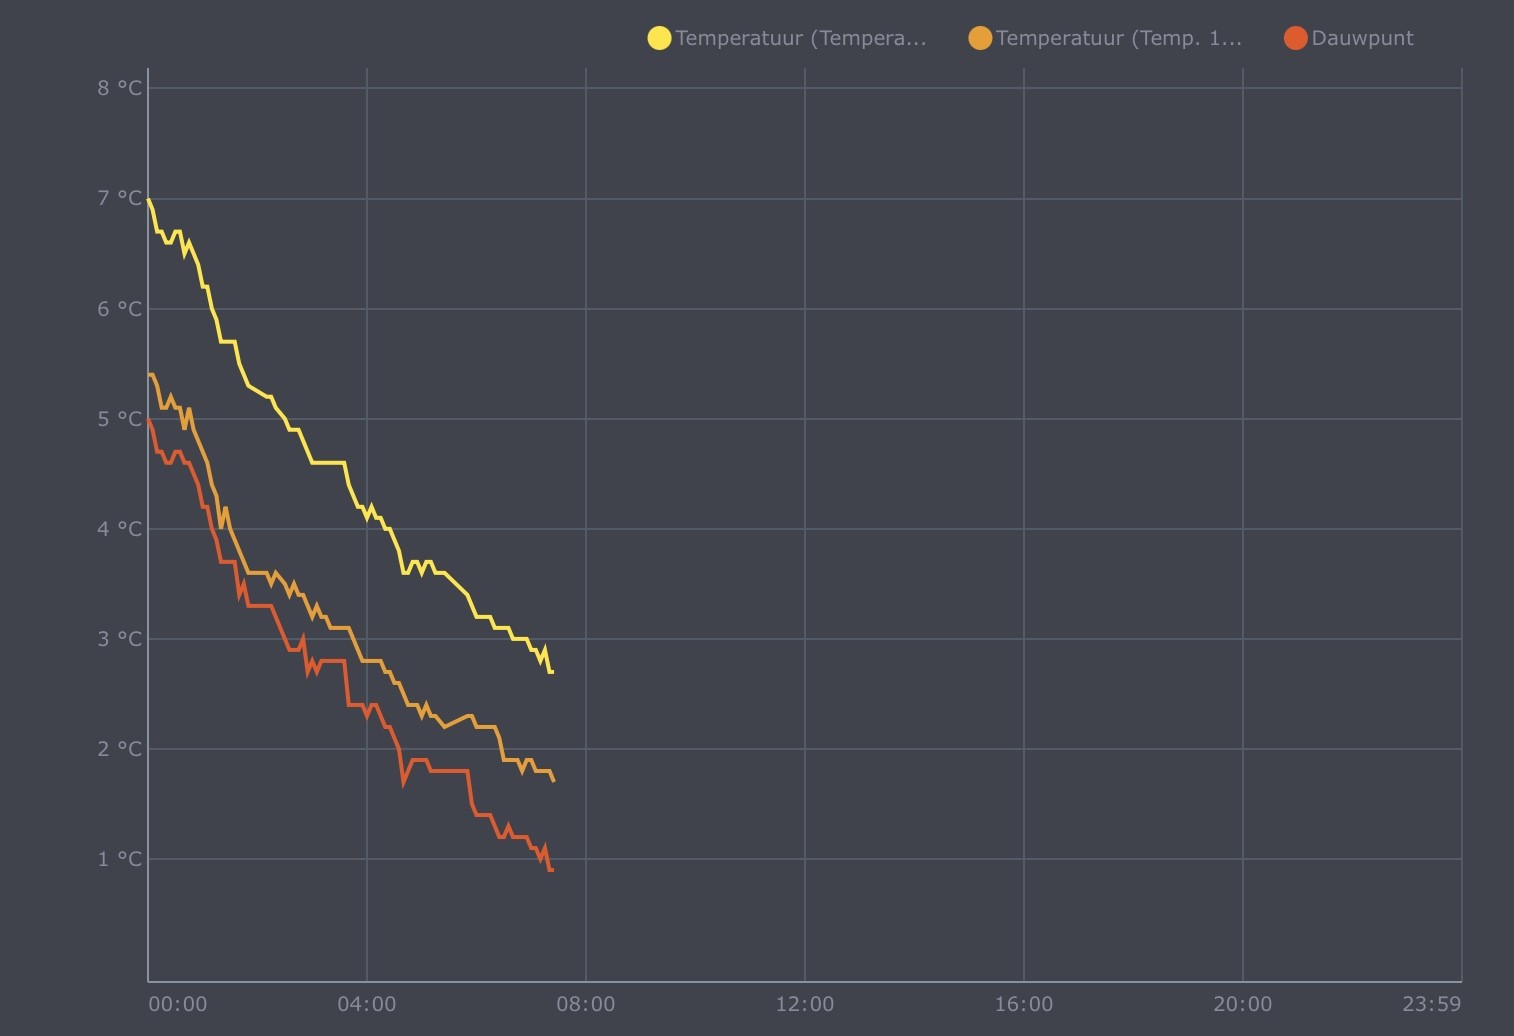Click the yellow line's starting point at 7 °C
This screenshot has width=1514, height=1036.
[149, 199]
